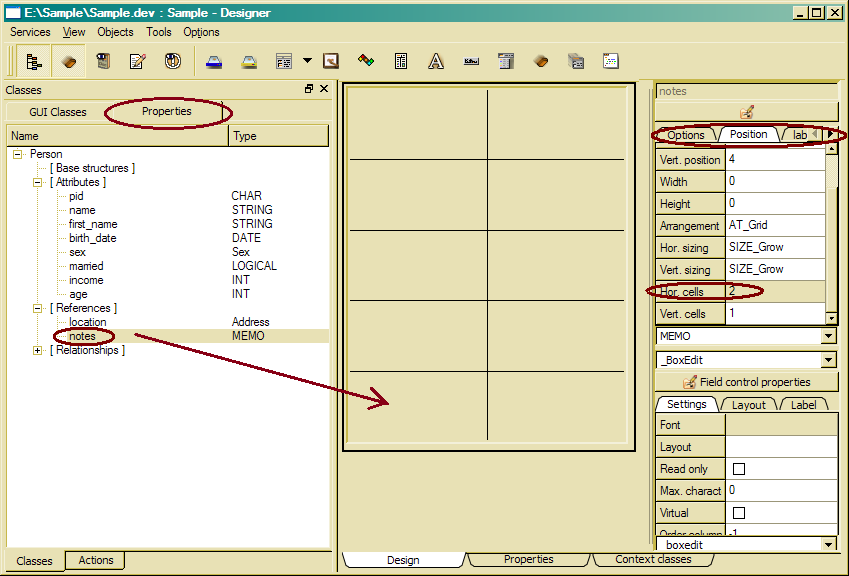This screenshot has width=849, height=576.
Task: Collapse the Person tree node
Action: (x=18, y=155)
